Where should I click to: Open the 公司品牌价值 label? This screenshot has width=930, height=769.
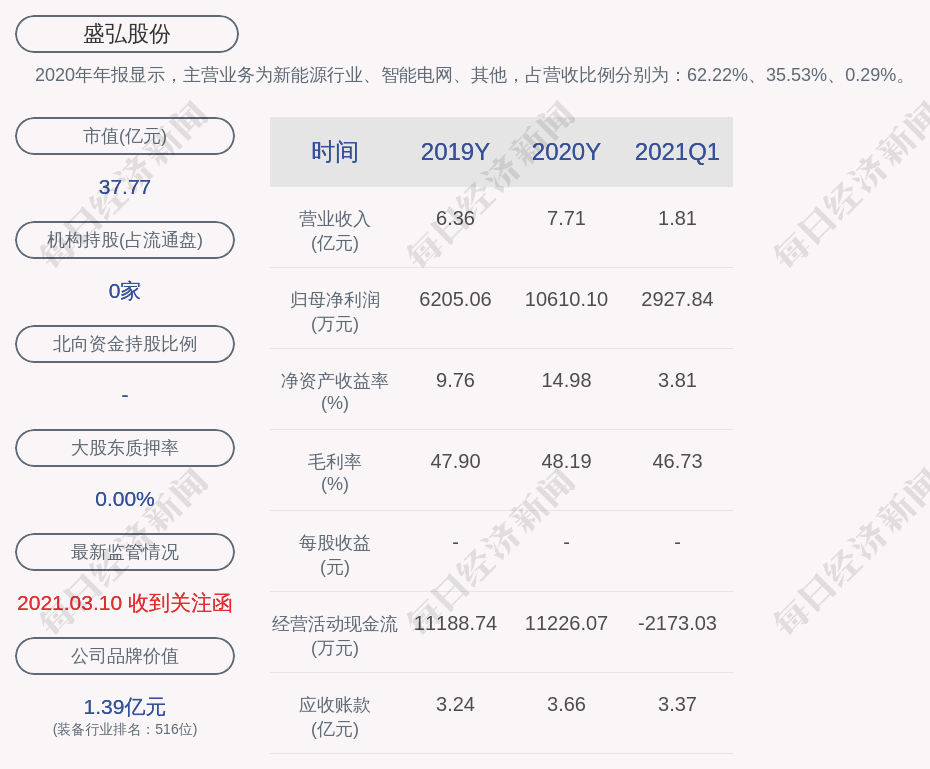click(x=125, y=656)
